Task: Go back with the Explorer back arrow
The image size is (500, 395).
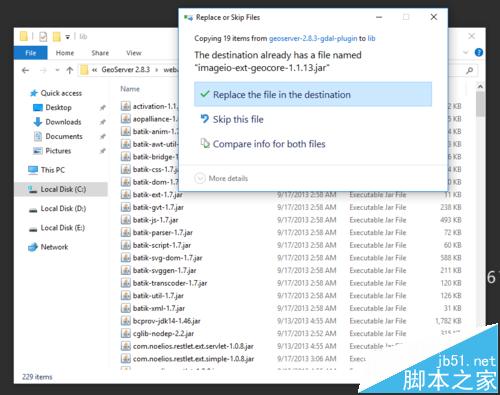Action: (25, 70)
